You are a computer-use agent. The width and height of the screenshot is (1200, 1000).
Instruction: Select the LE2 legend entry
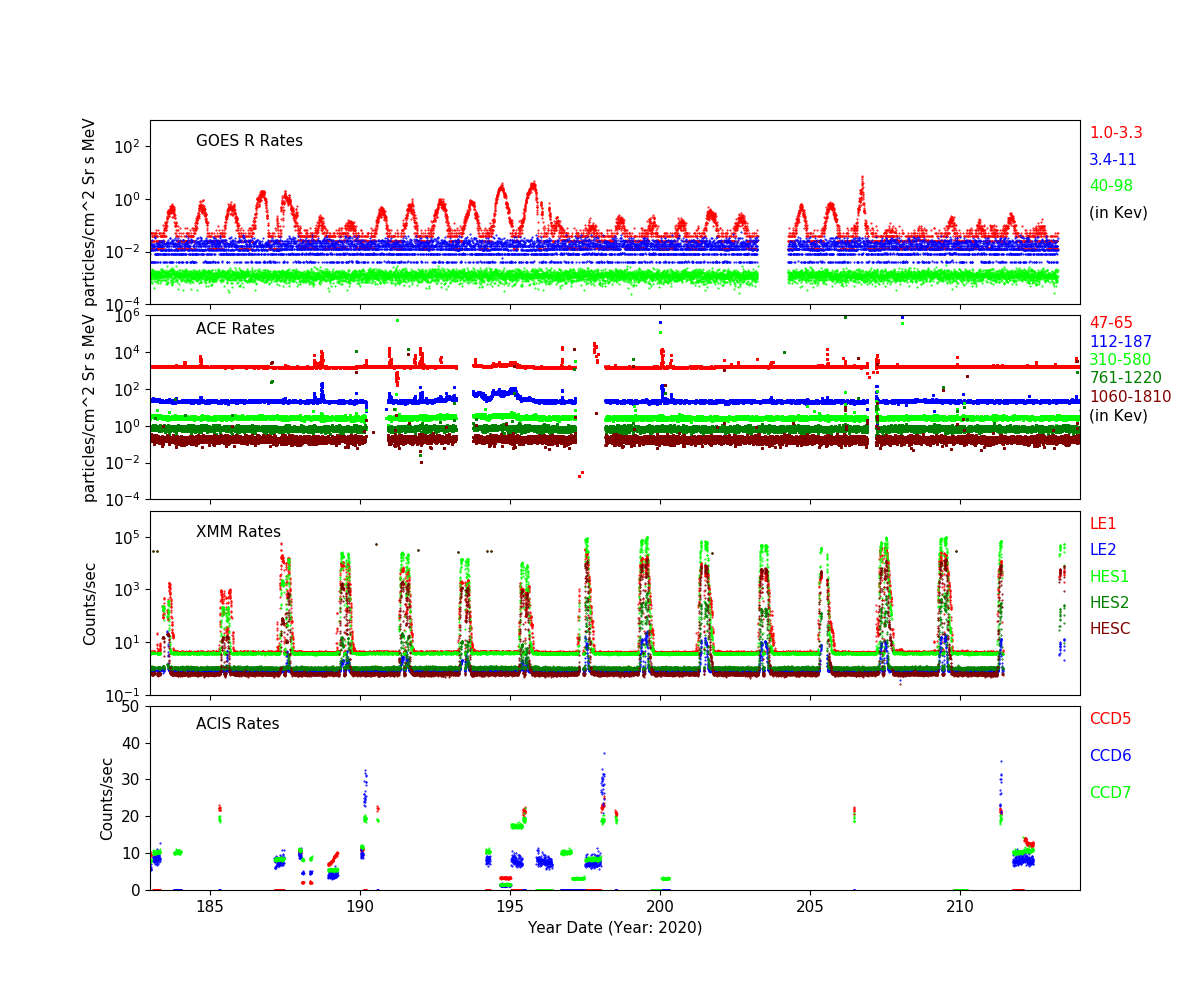1103,550
